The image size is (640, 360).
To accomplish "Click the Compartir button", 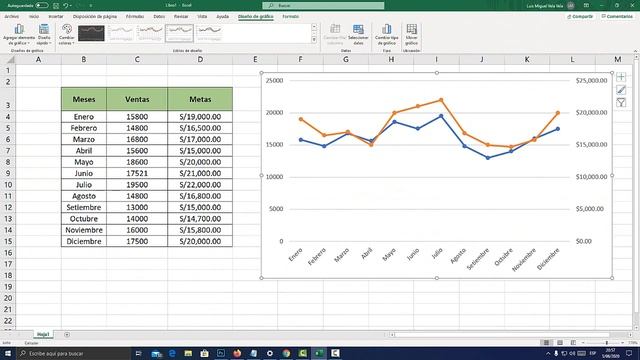I will [580, 17].
